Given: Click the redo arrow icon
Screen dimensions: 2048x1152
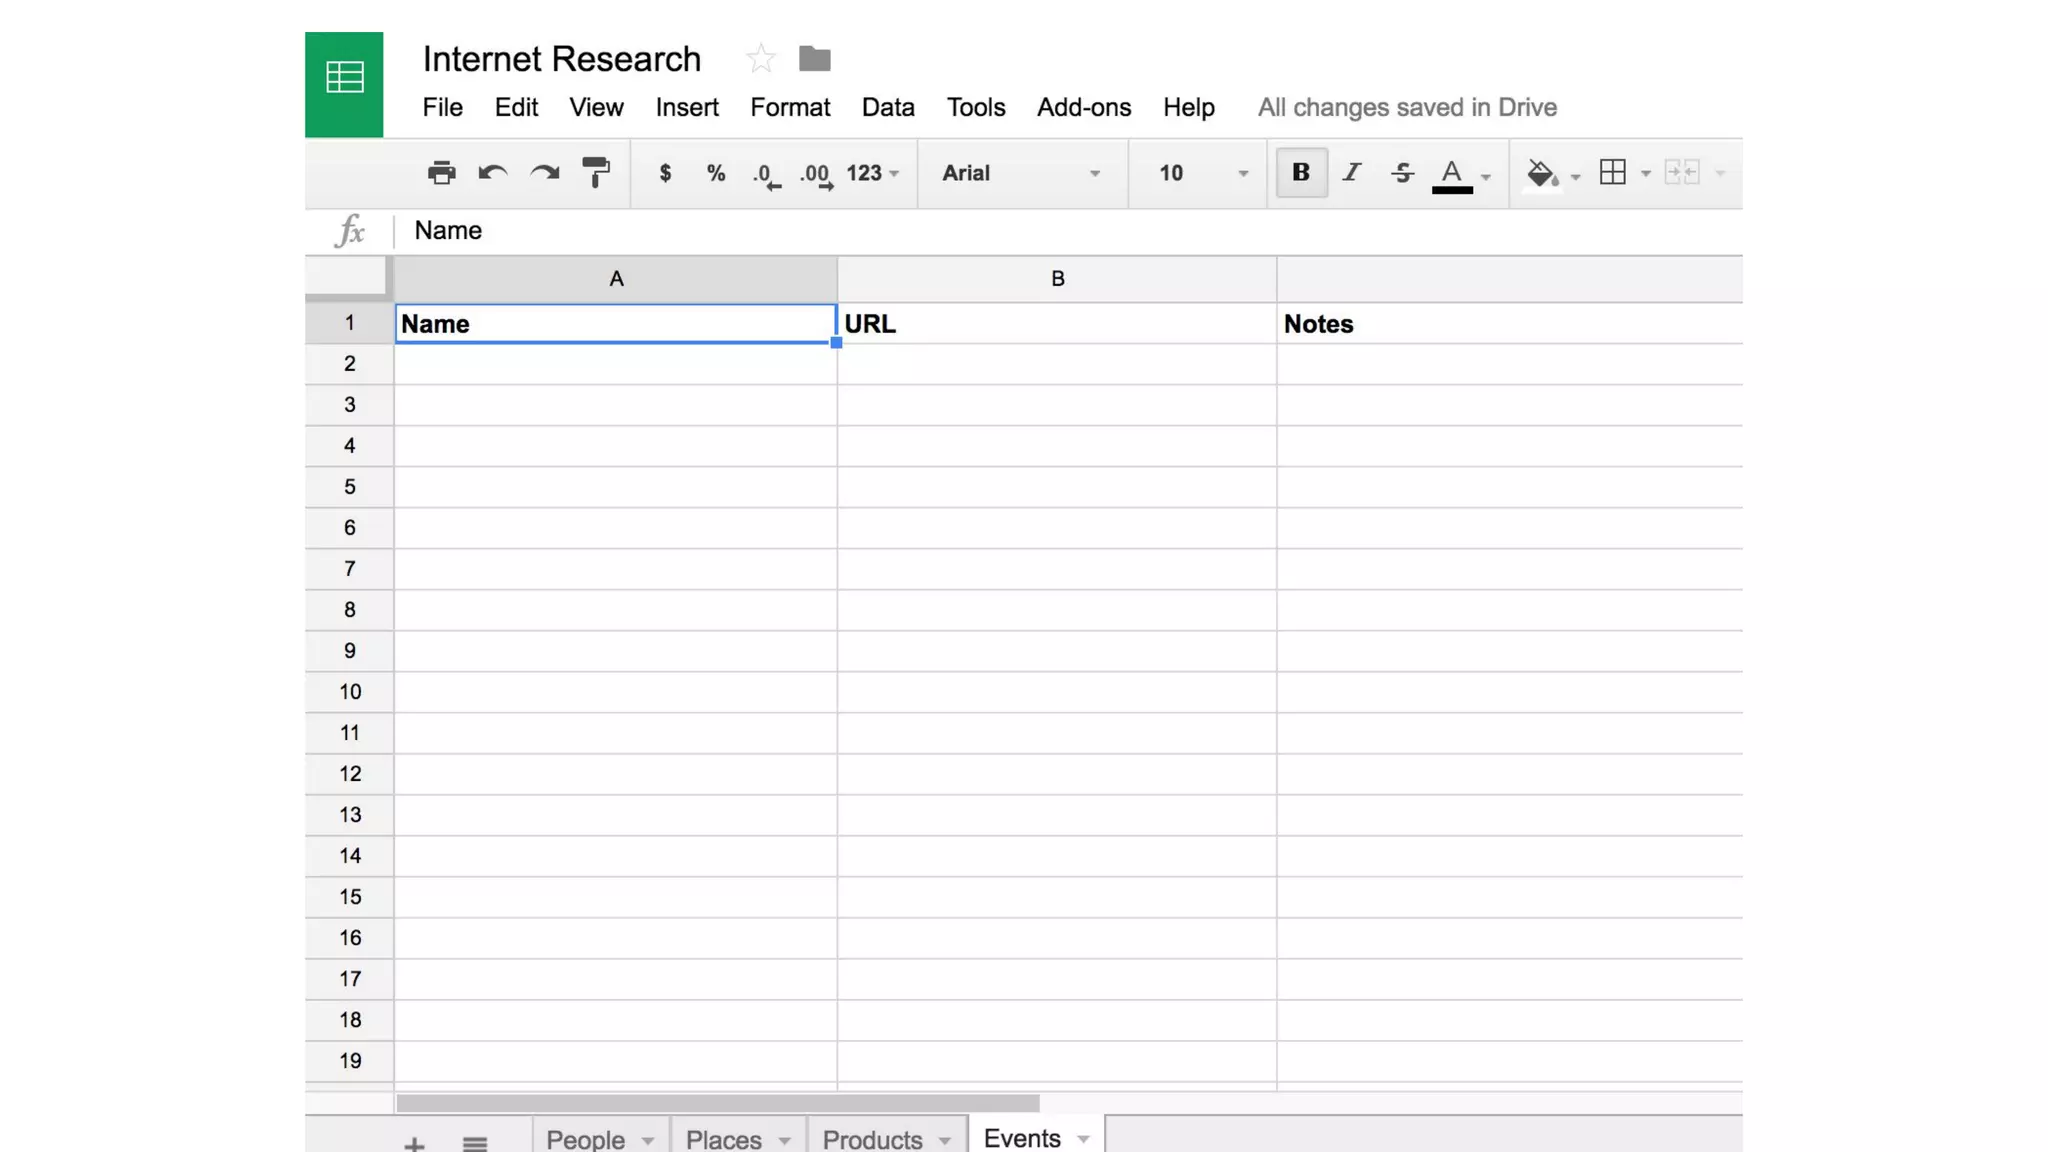Looking at the screenshot, I should click(545, 173).
